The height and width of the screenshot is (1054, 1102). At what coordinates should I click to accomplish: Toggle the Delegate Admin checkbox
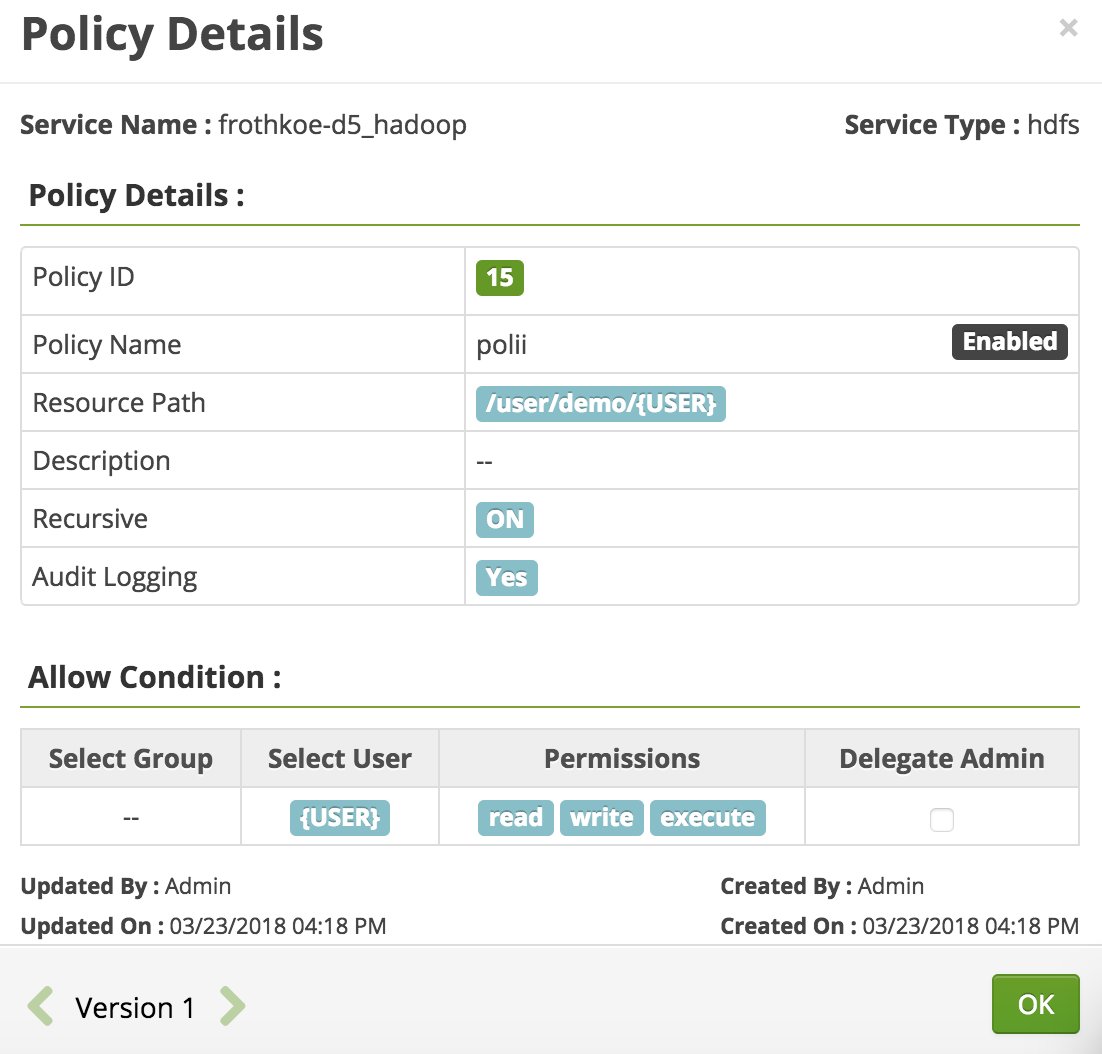[941, 820]
